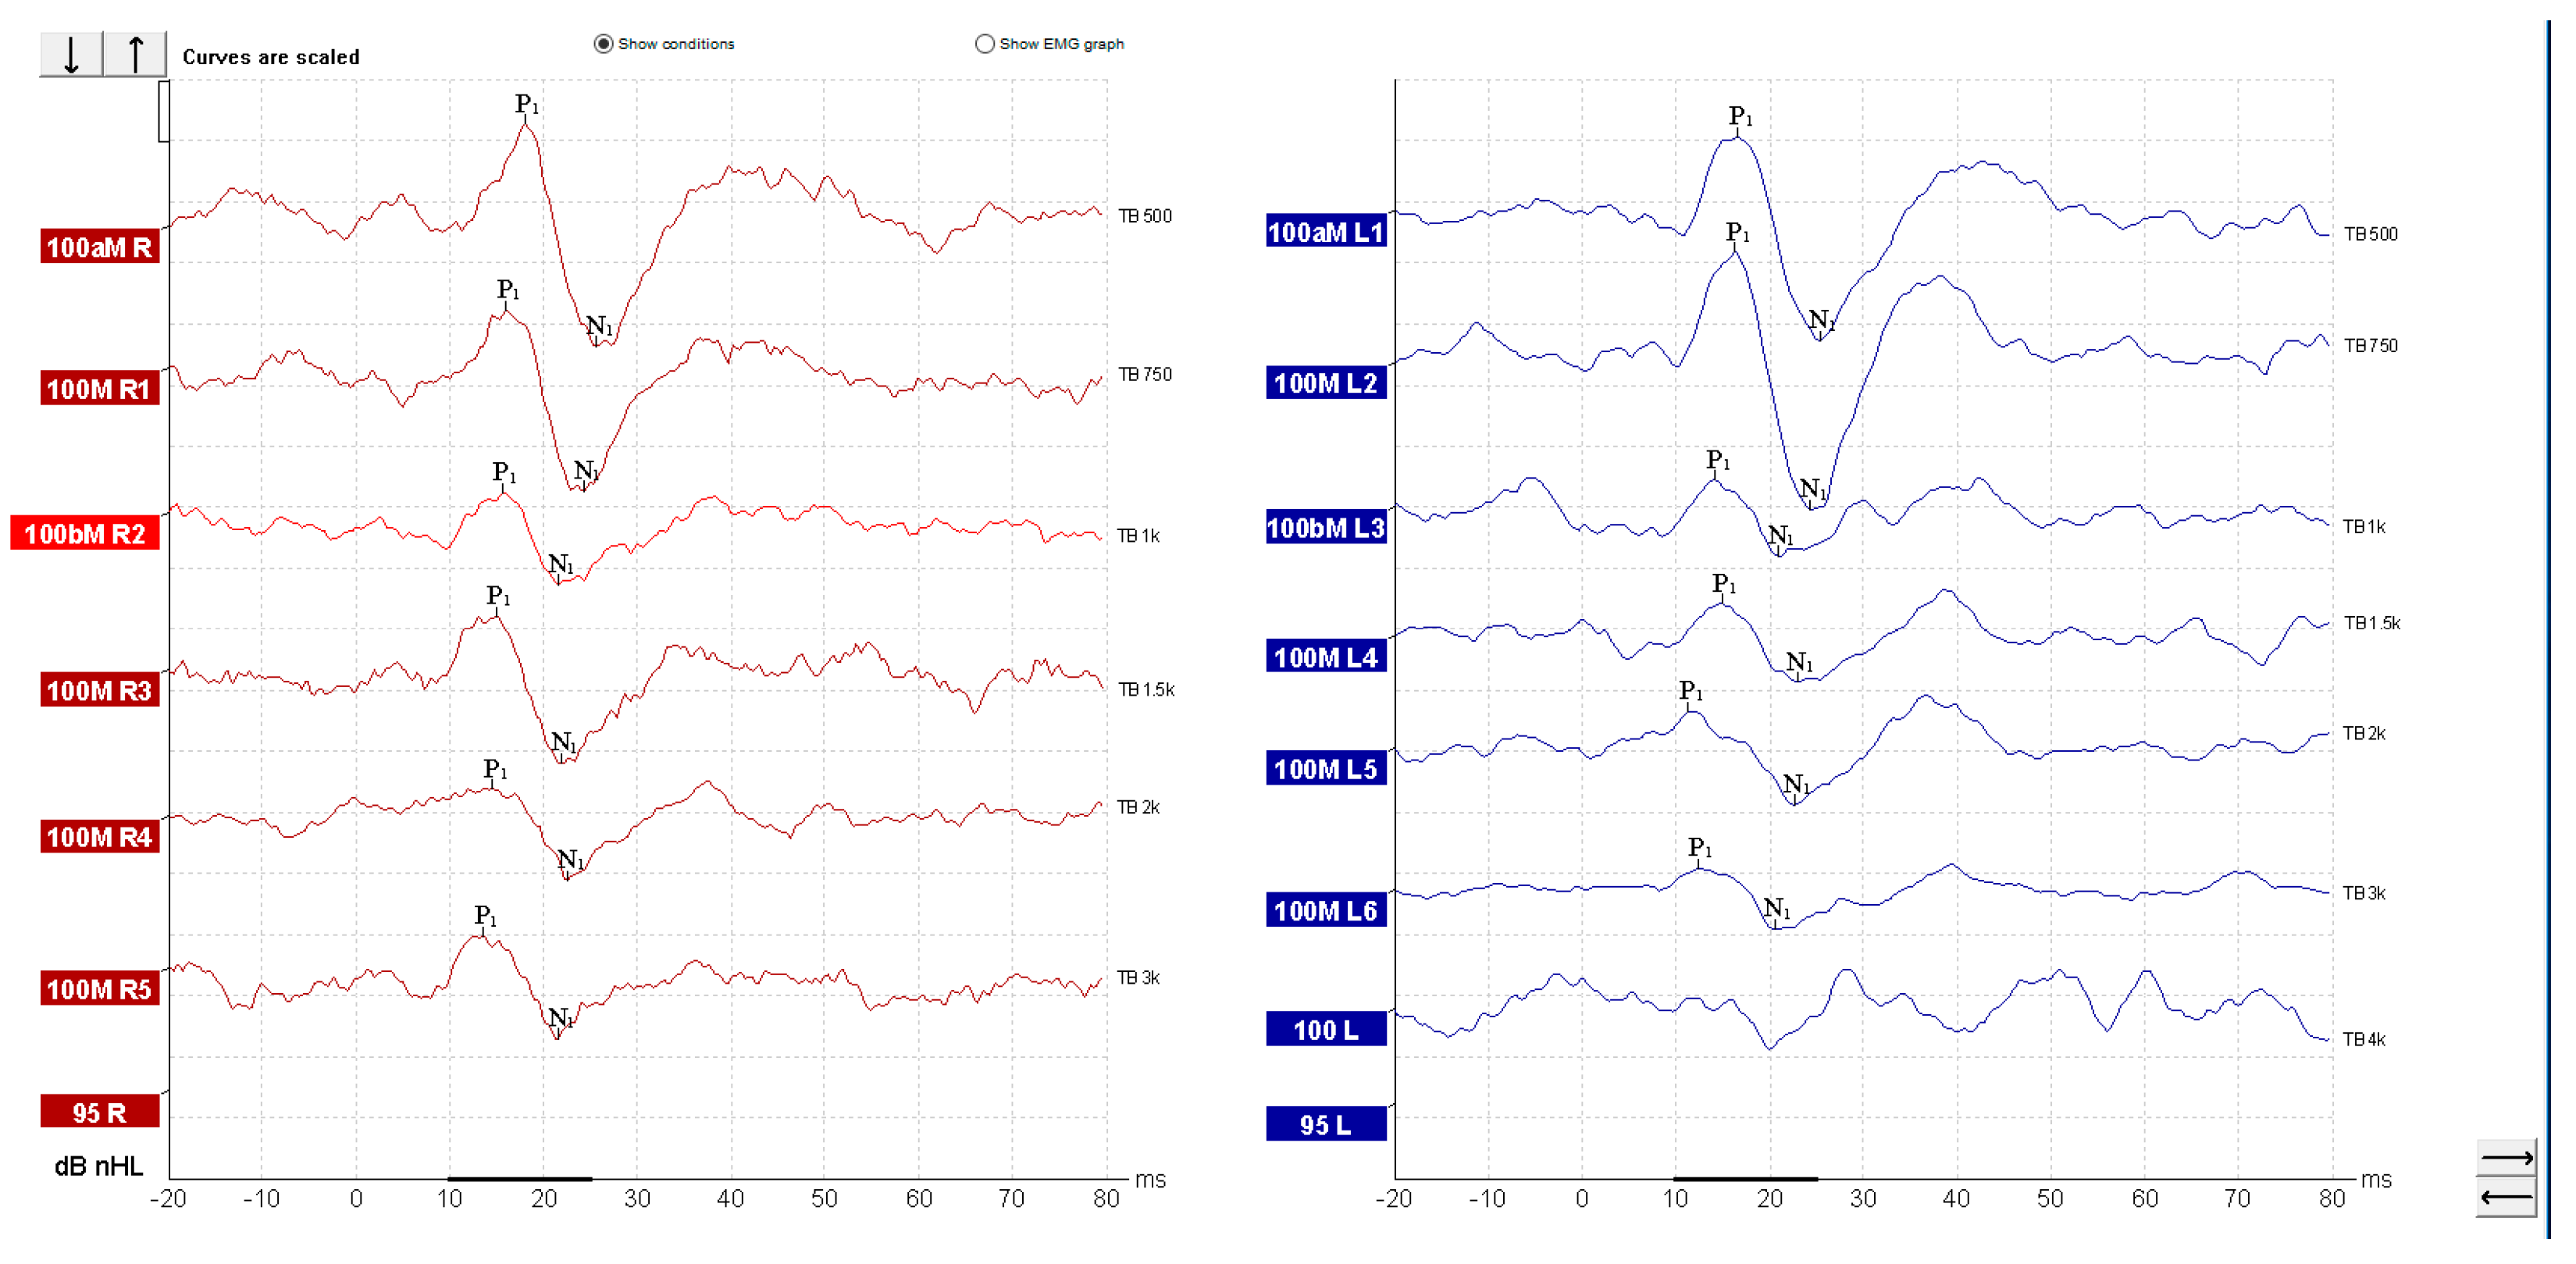Click the right arrow button at bottom right

pyautogui.click(x=2506, y=1158)
